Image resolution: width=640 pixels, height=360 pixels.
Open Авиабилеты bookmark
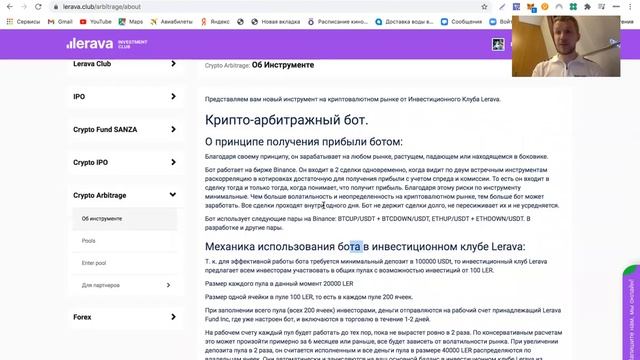point(171,22)
